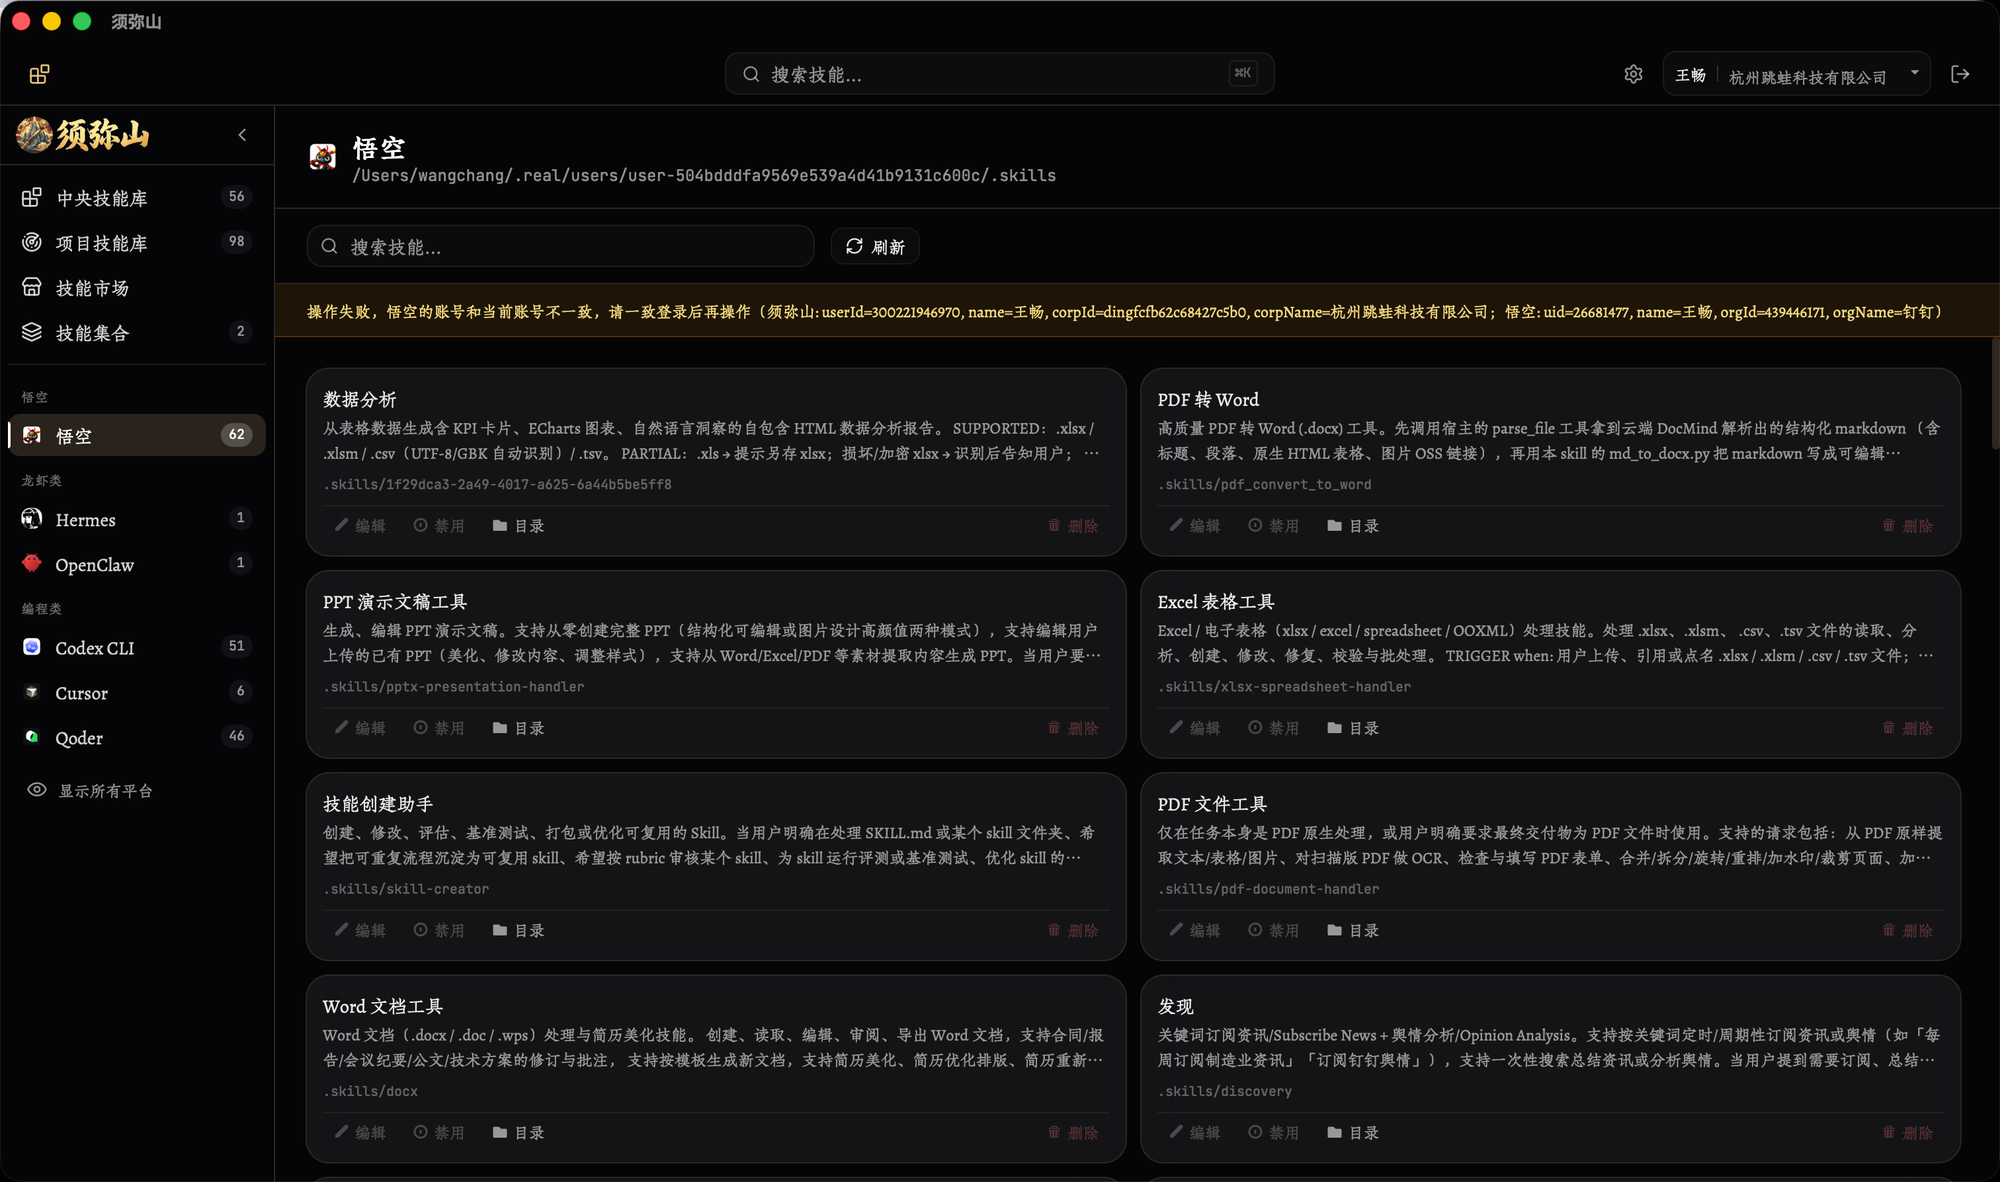Disable the Word 文档工具 skill
This screenshot has width=2000, height=1182.
point(439,1132)
